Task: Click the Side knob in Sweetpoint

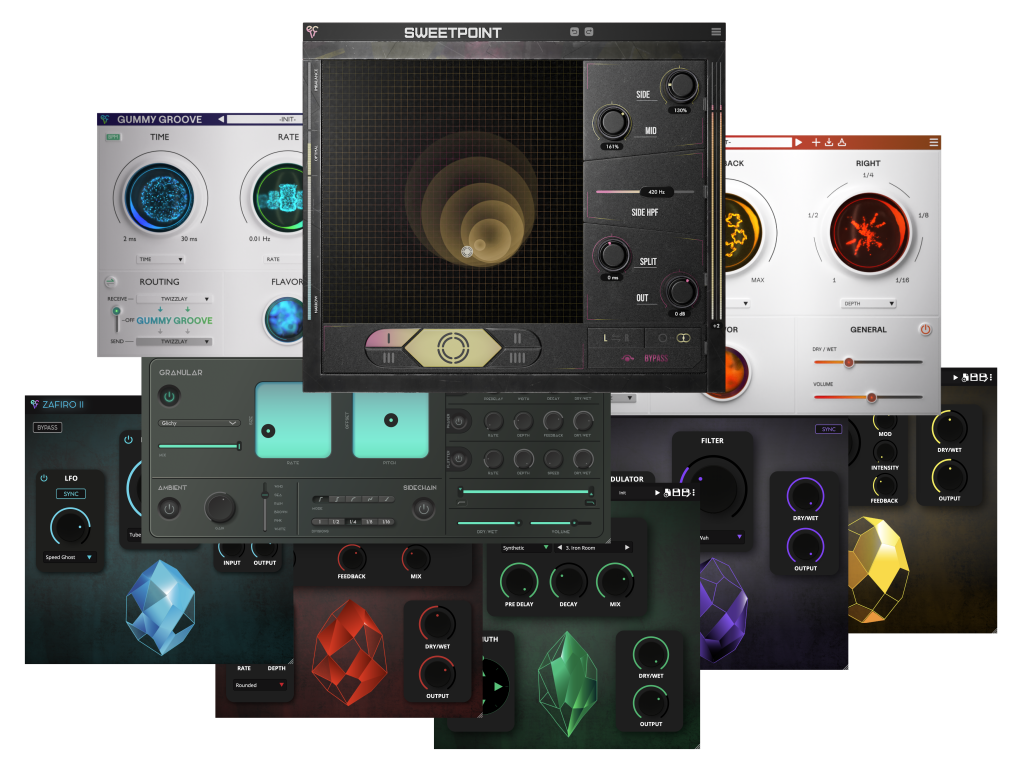Action: click(x=680, y=86)
